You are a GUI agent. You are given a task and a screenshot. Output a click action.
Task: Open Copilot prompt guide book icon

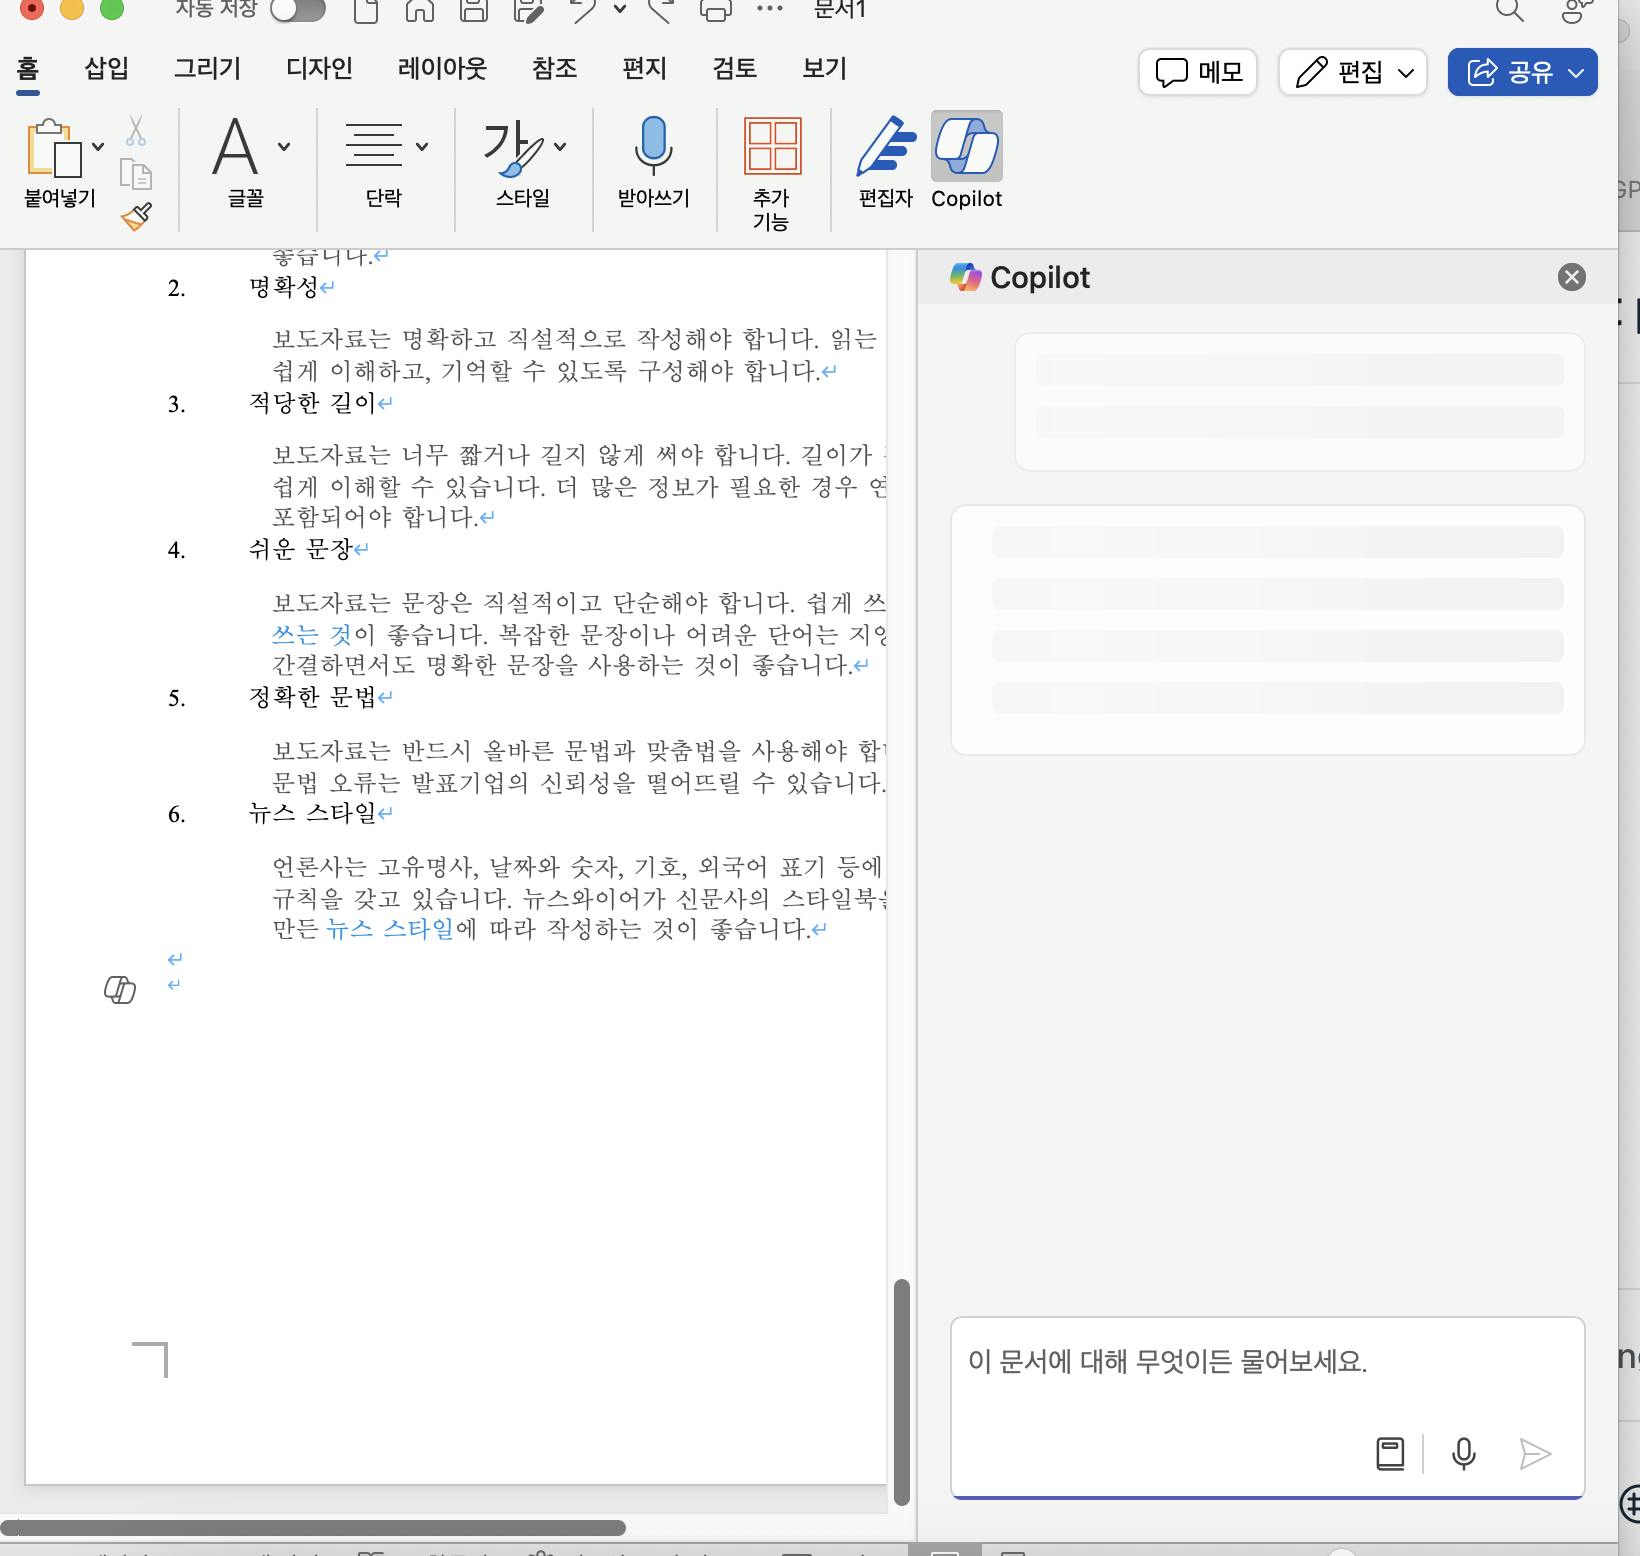click(1390, 1453)
